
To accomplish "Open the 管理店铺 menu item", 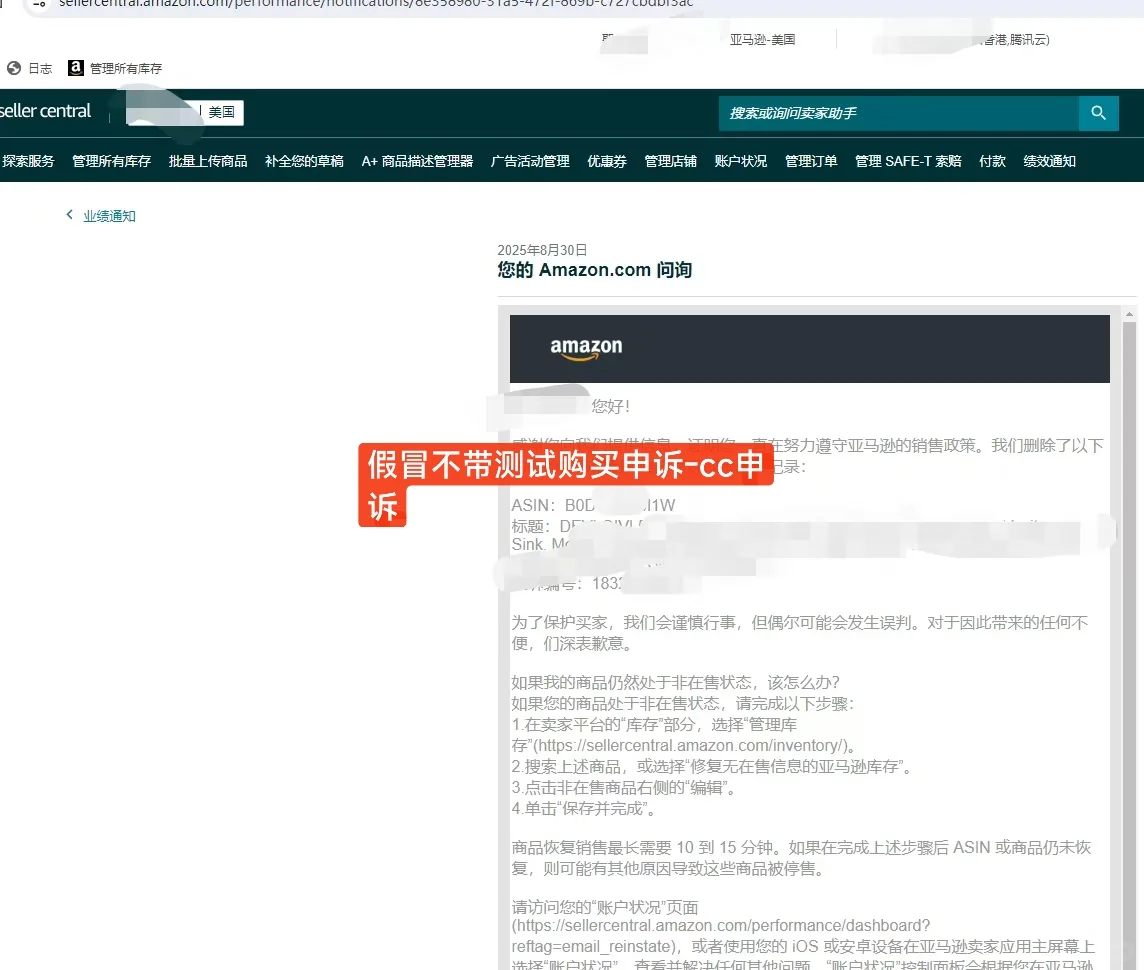I will pyautogui.click(x=670, y=161).
